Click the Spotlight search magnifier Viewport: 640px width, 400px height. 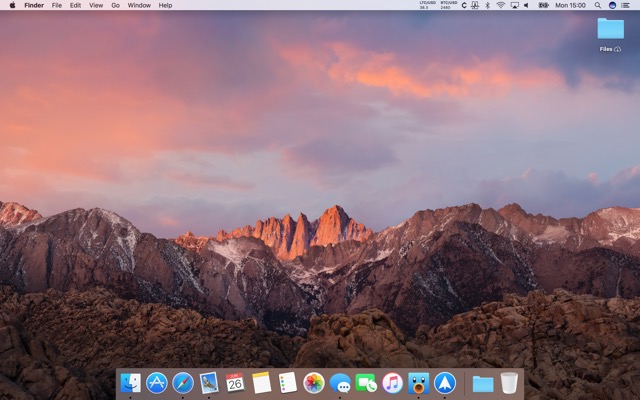click(598, 5)
